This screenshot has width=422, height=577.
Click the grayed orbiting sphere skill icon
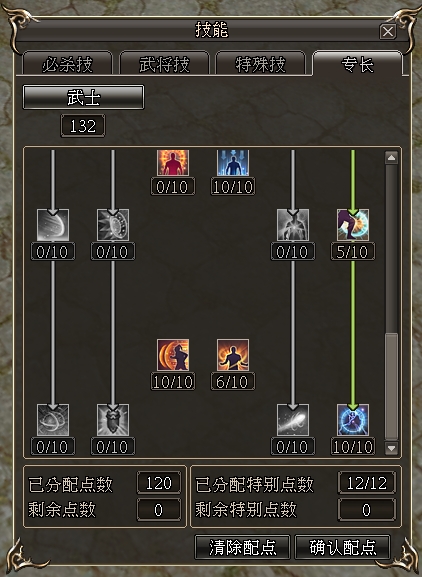pyautogui.click(x=53, y=420)
